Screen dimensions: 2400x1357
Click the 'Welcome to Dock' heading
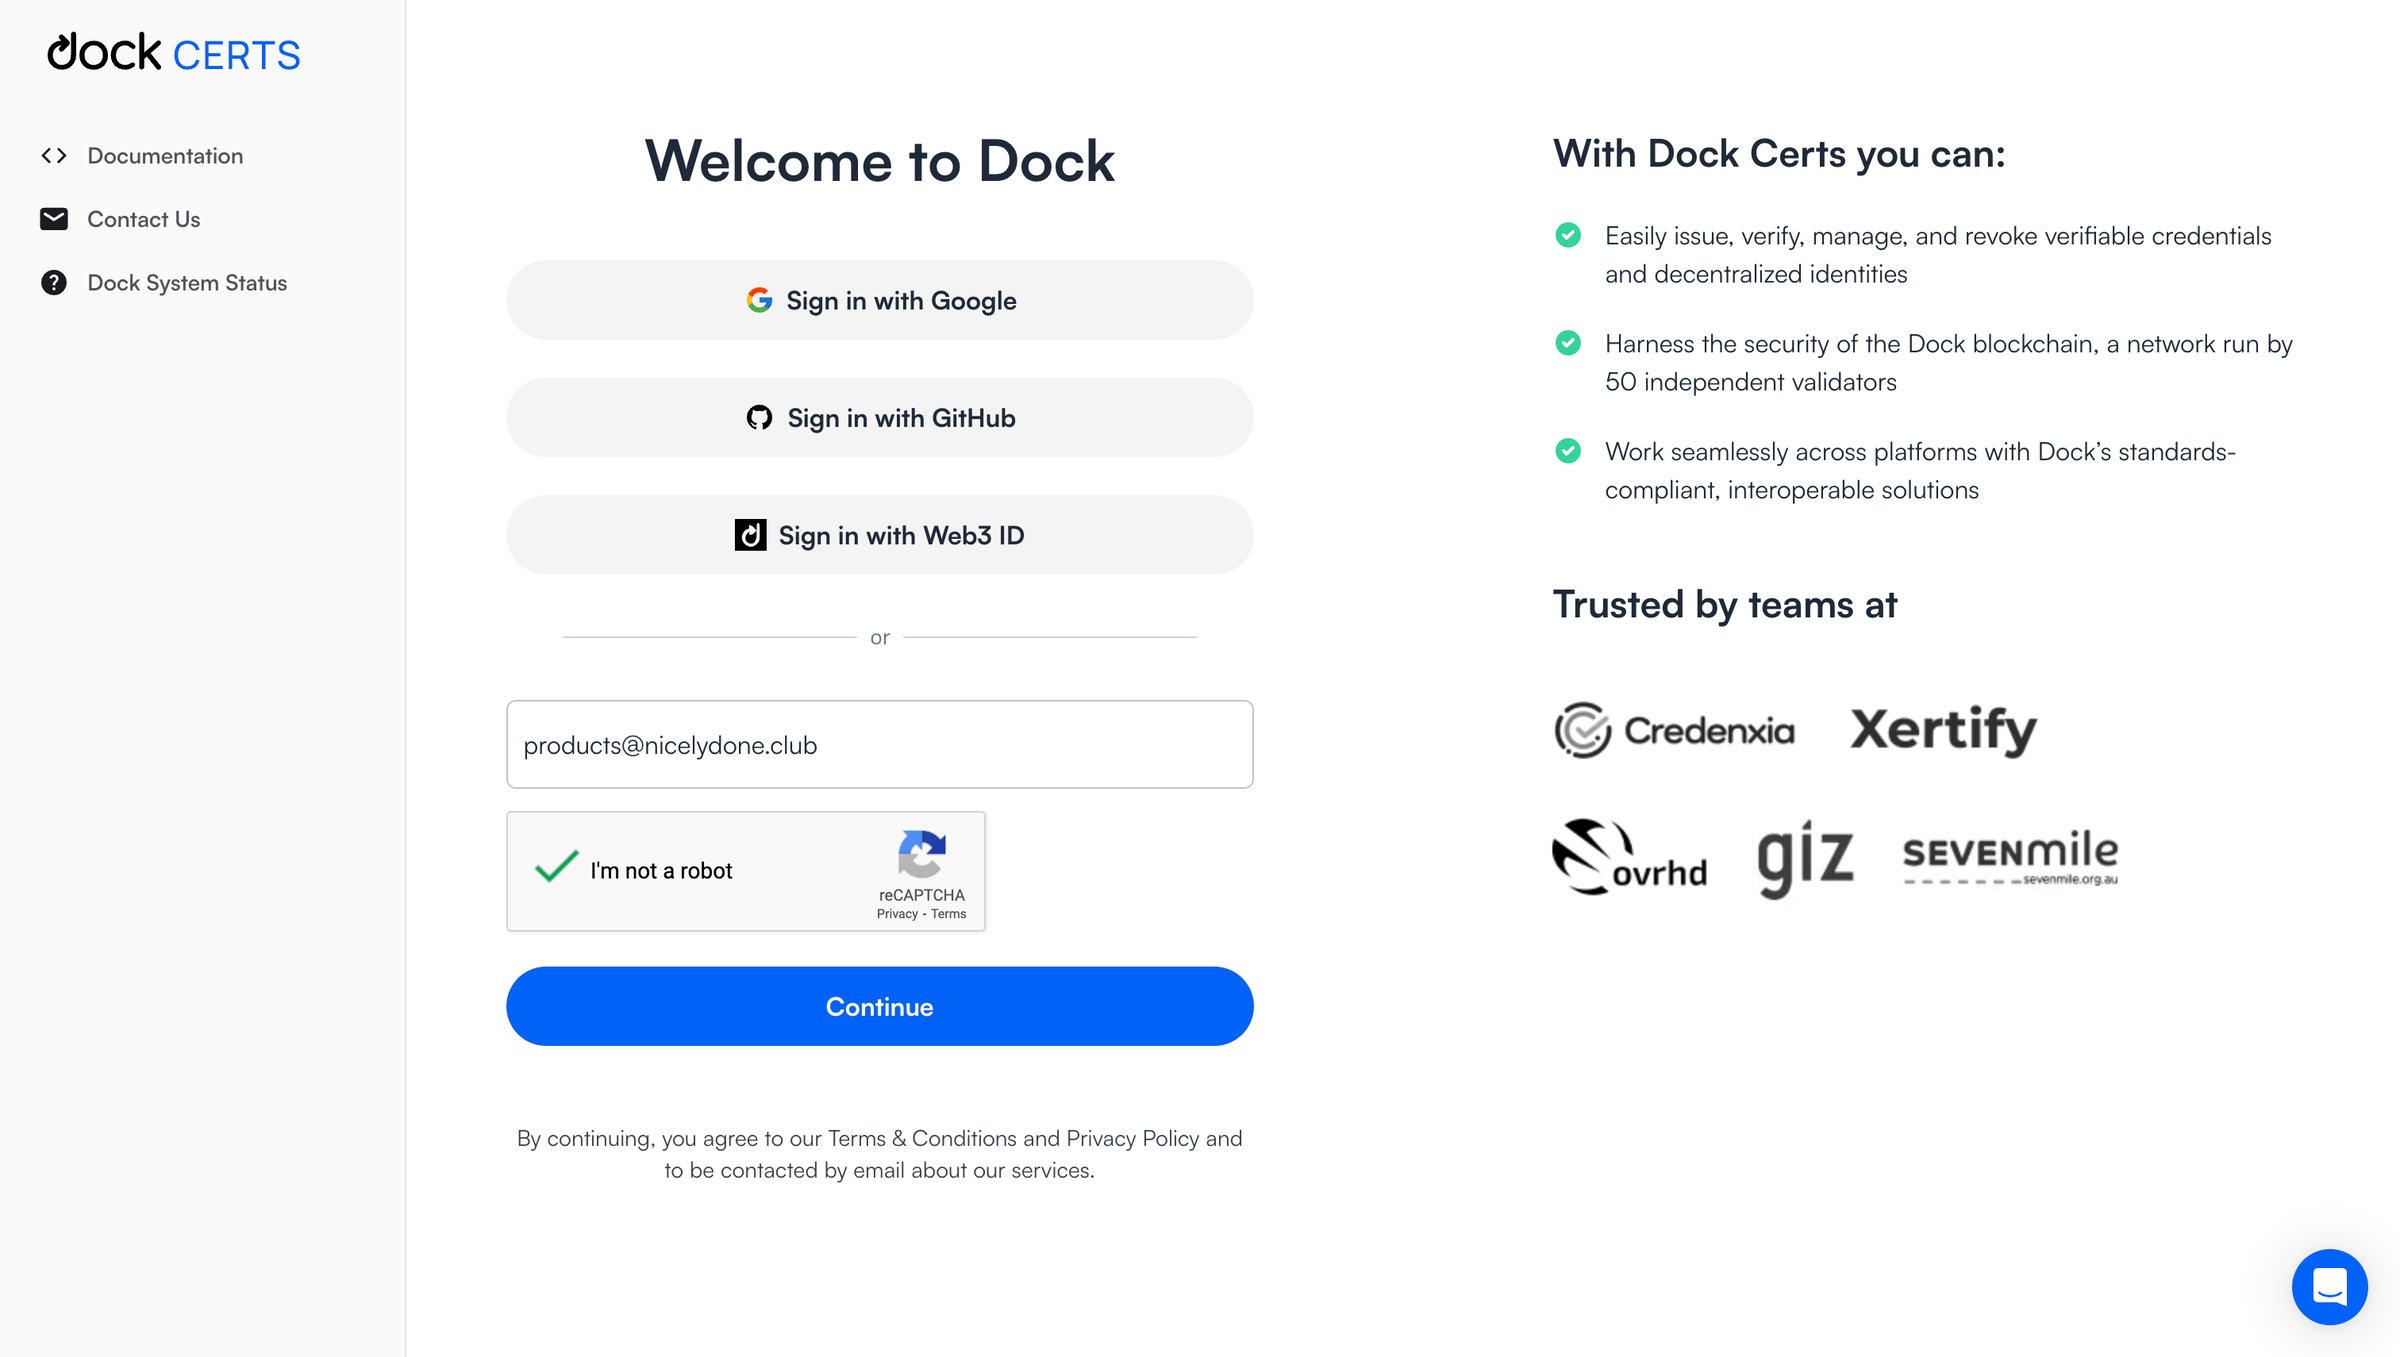click(x=879, y=161)
